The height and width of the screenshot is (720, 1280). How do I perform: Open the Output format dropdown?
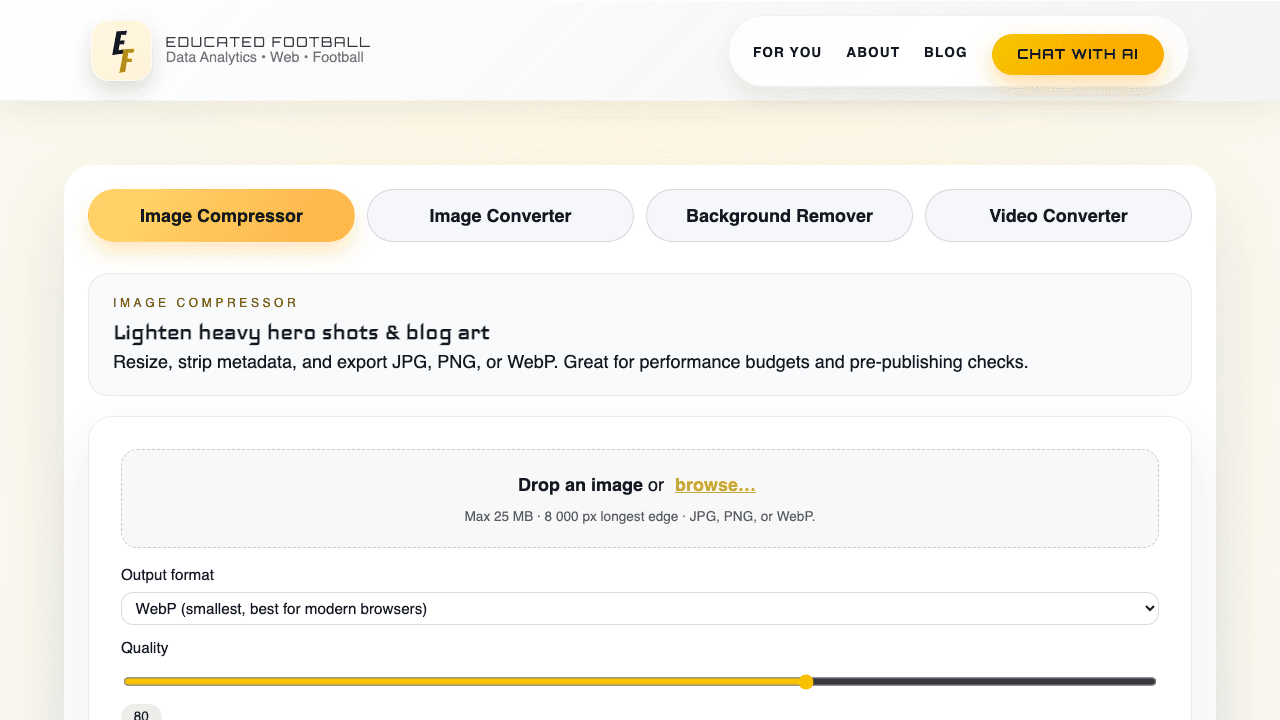pyautogui.click(x=640, y=608)
